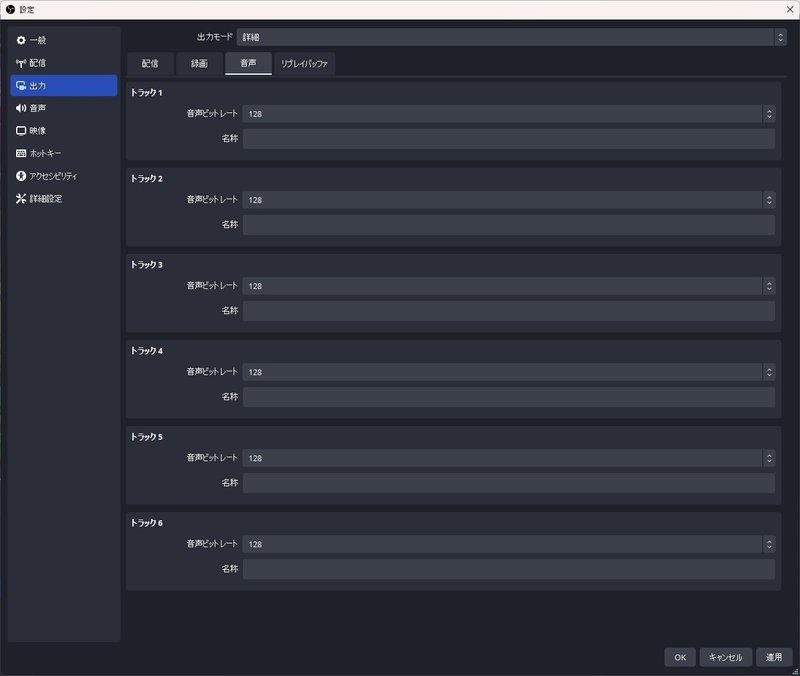Open トラック 3 音声ビットレート dropdown
800x676 pixels.
(x=509, y=286)
